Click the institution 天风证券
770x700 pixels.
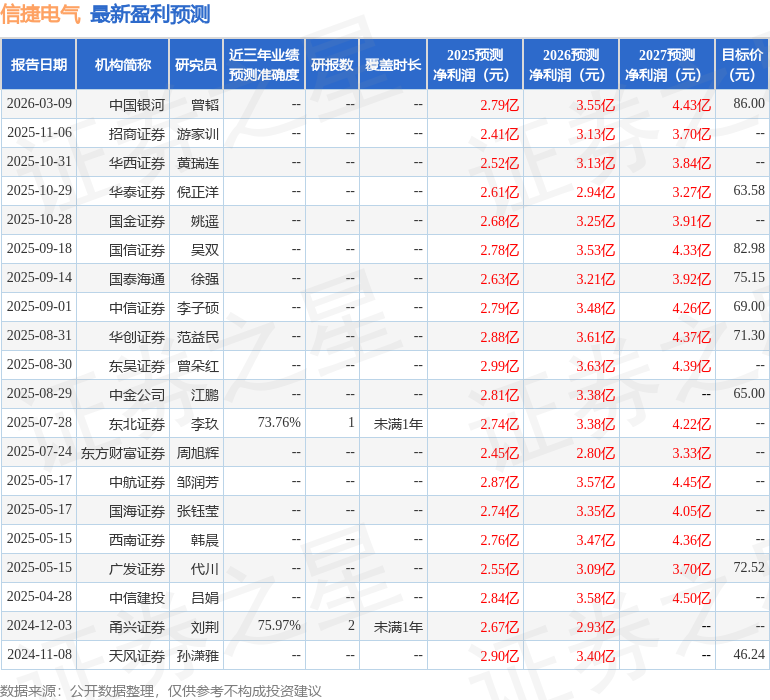pos(137,655)
